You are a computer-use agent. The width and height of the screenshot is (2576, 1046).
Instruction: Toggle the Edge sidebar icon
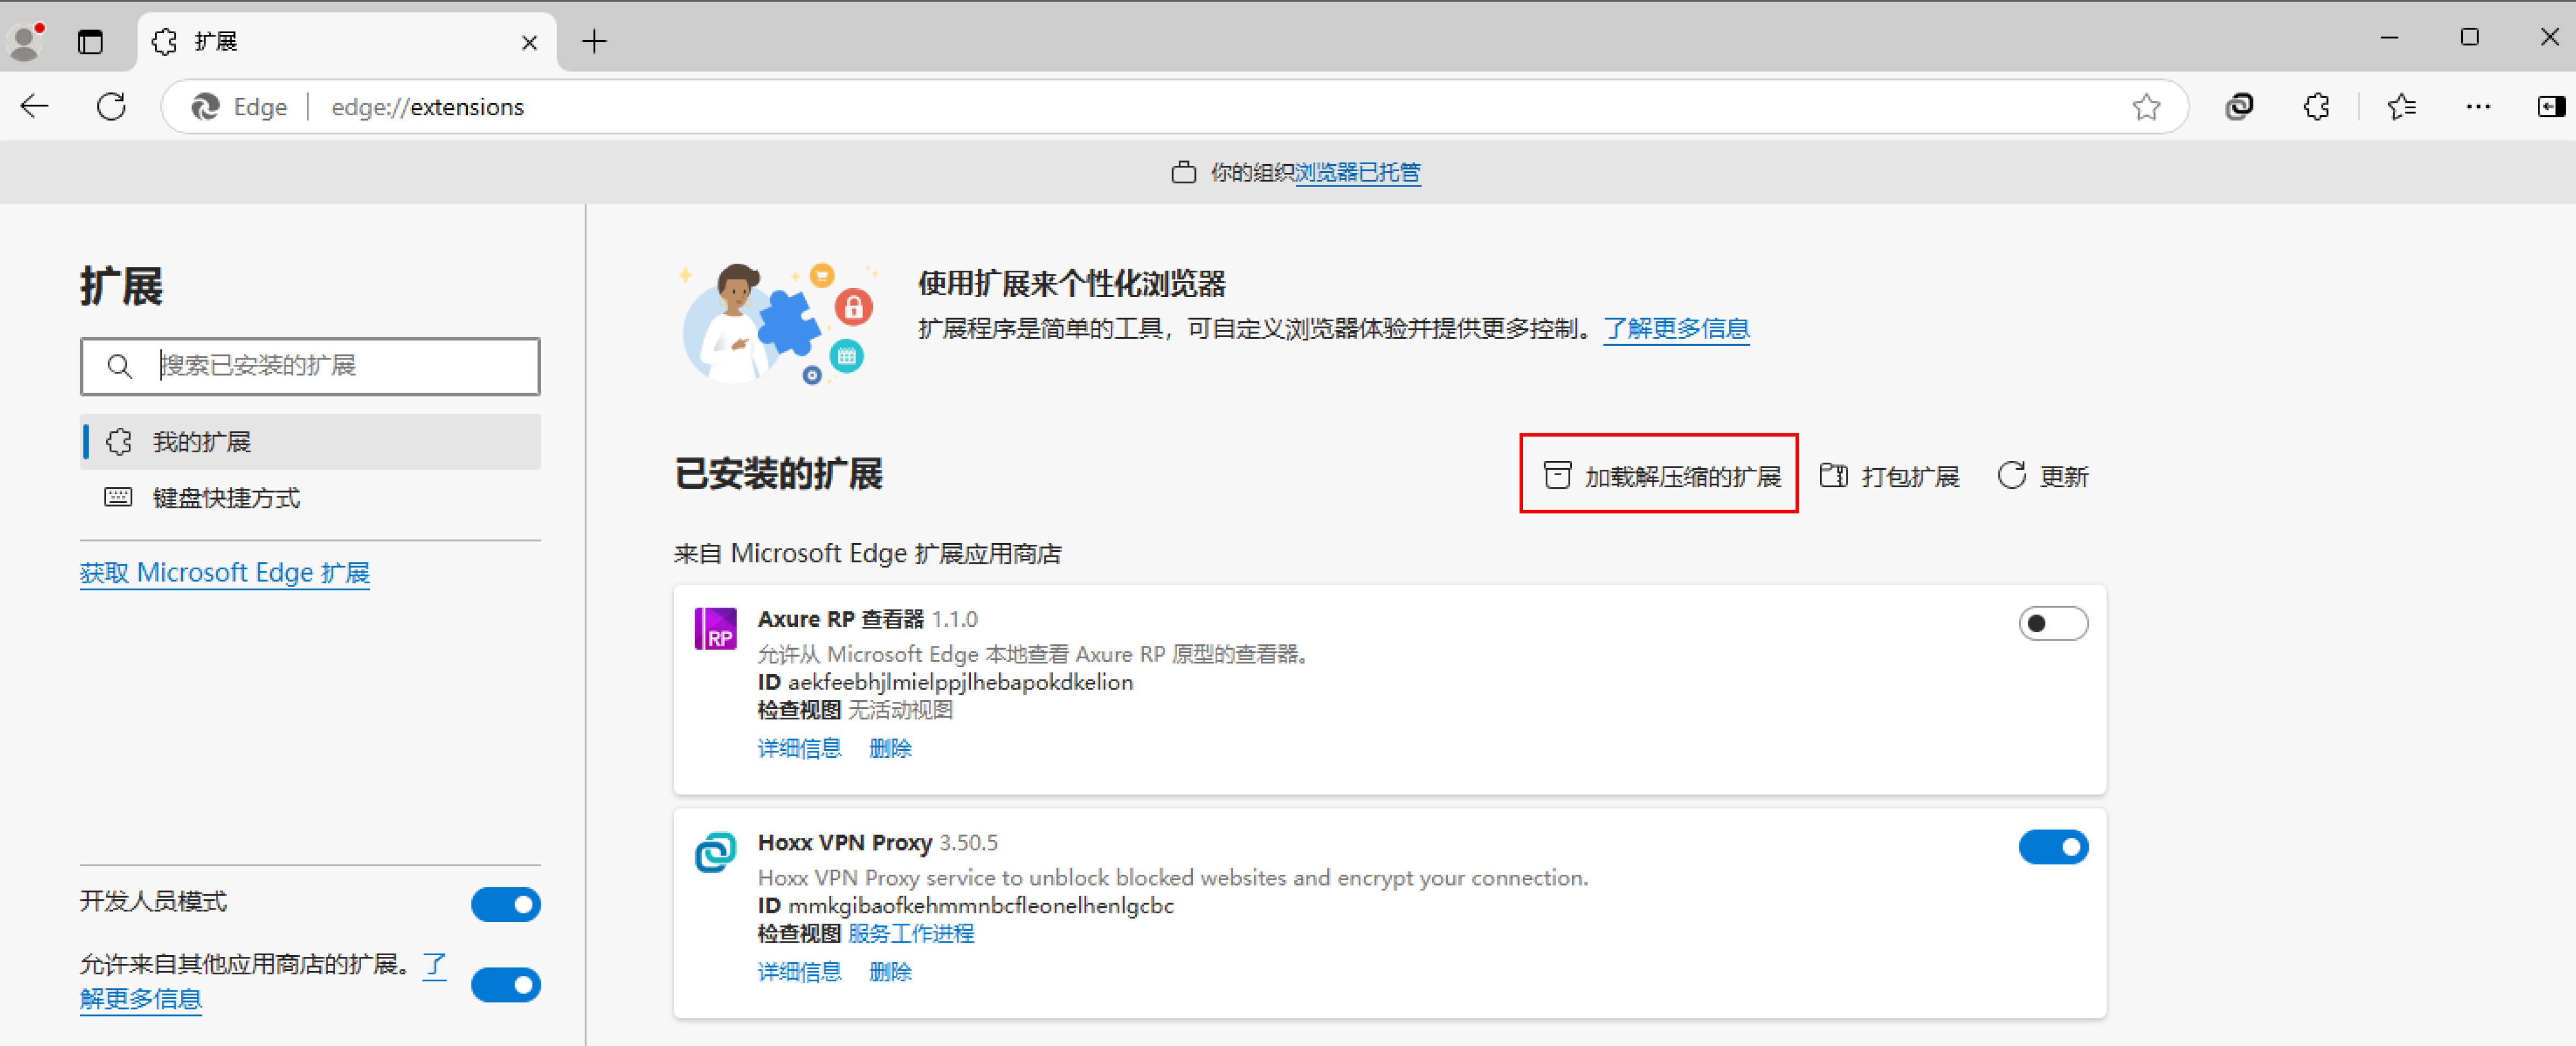coord(2551,106)
